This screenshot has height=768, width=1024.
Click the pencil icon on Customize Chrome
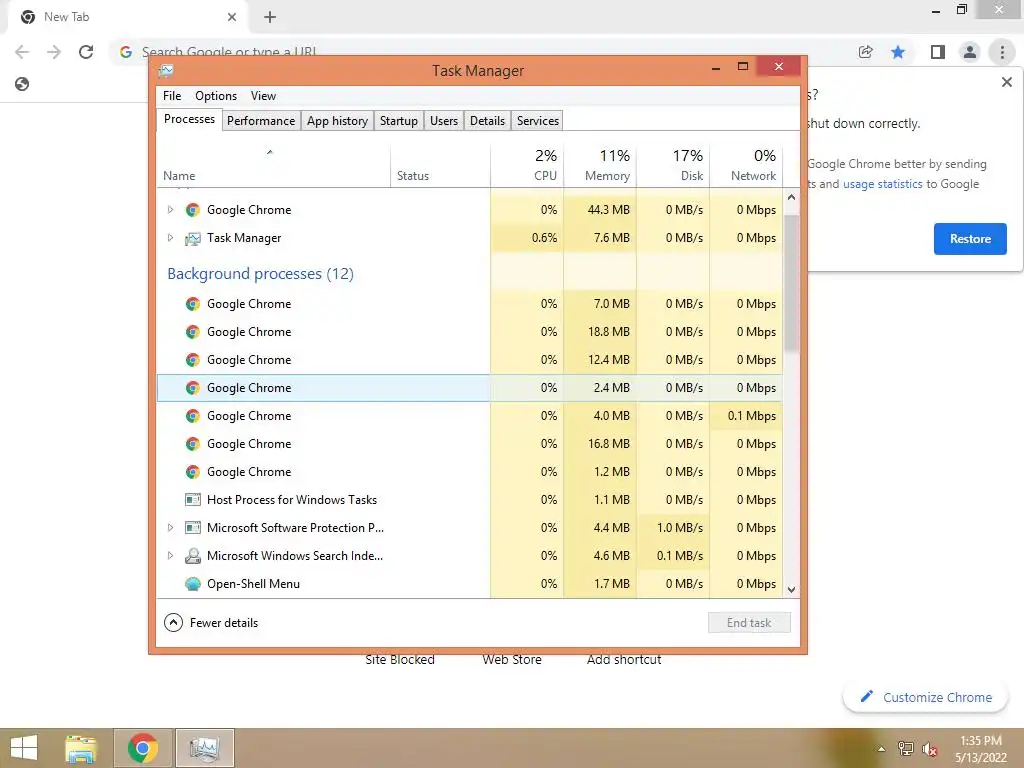(867, 696)
